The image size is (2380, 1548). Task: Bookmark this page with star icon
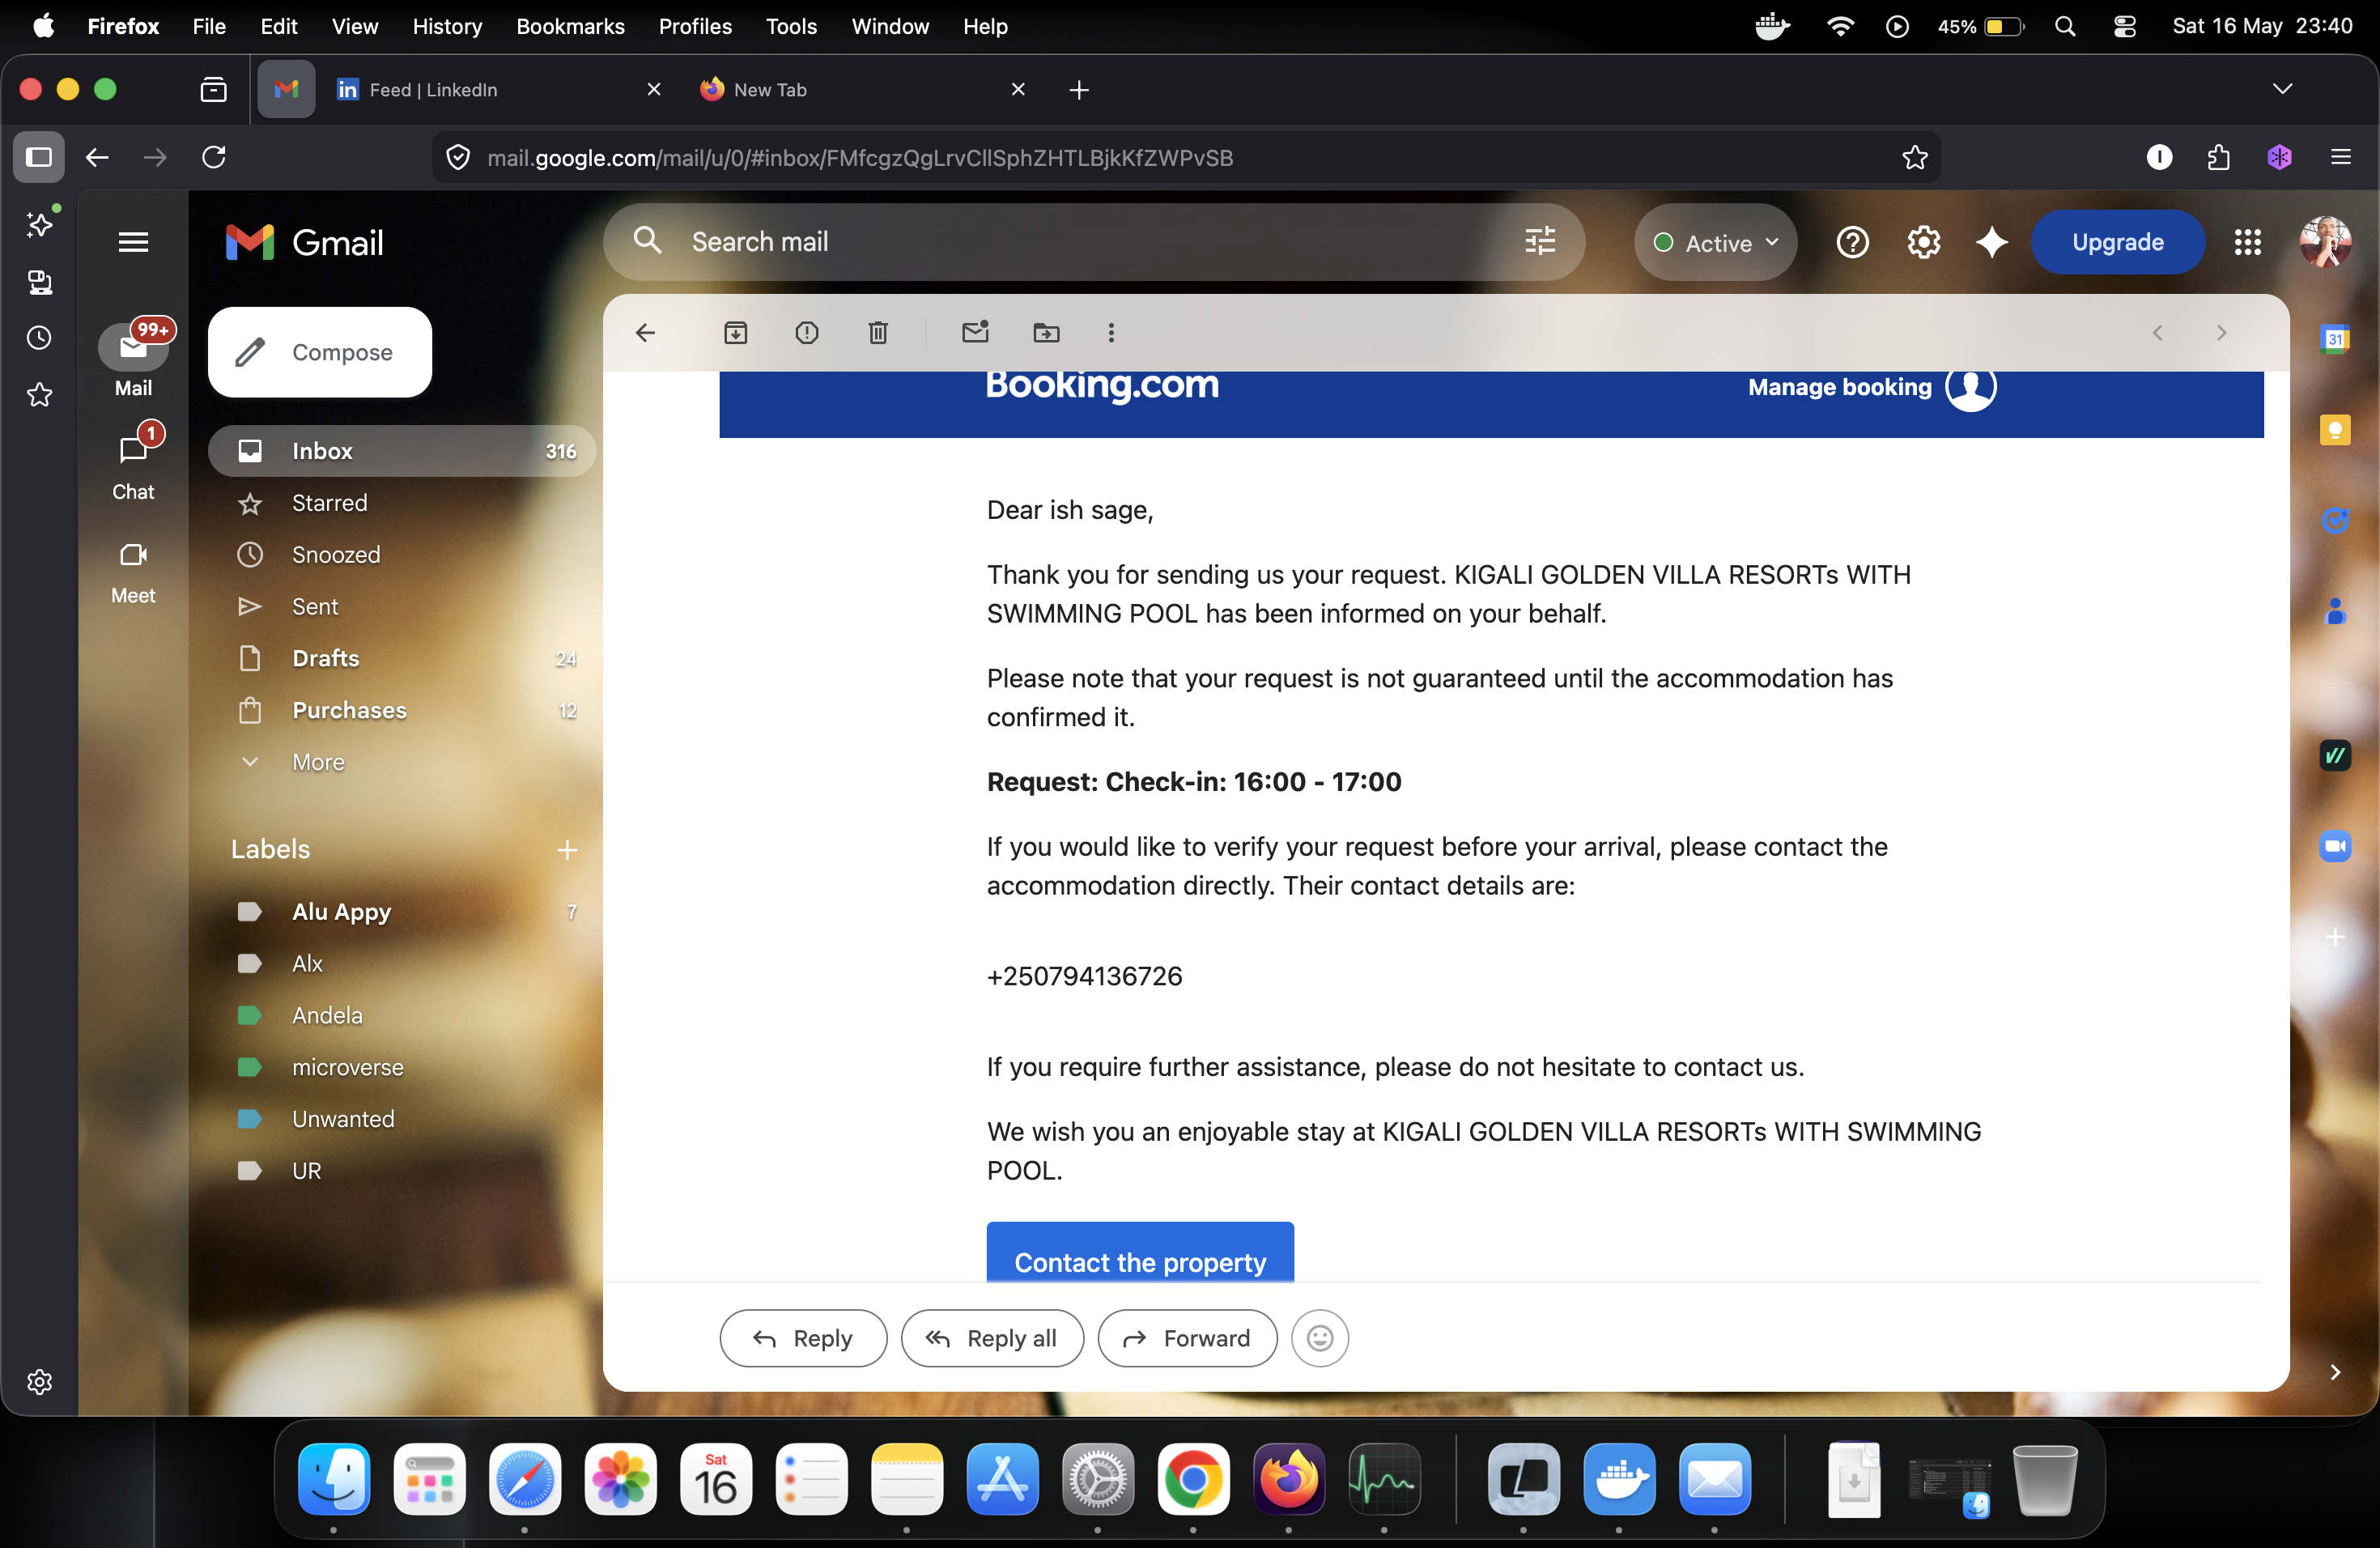[1914, 157]
